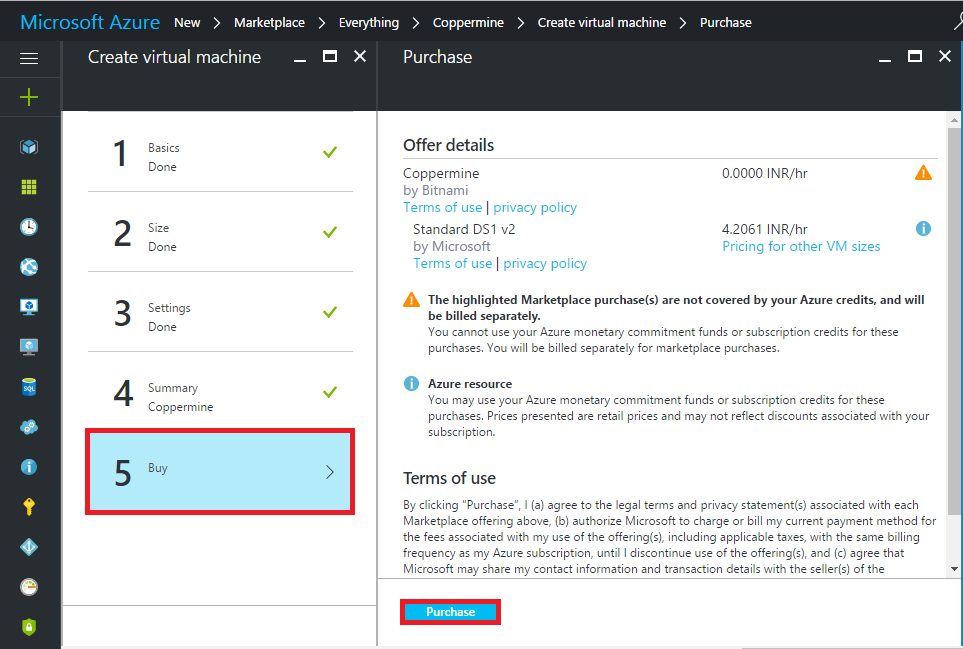Select Coppermine in the breadcrumb trail

pos(468,22)
